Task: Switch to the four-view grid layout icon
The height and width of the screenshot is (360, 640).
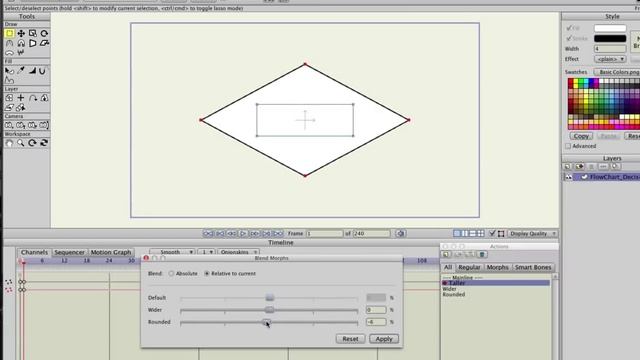Action: tap(481, 233)
